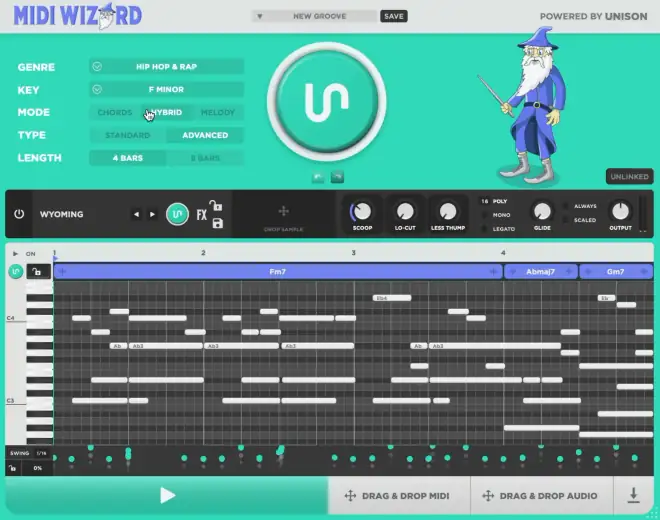Adjust the Less Thump knob
Viewport: 660px width, 520px height.
click(x=448, y=211)
